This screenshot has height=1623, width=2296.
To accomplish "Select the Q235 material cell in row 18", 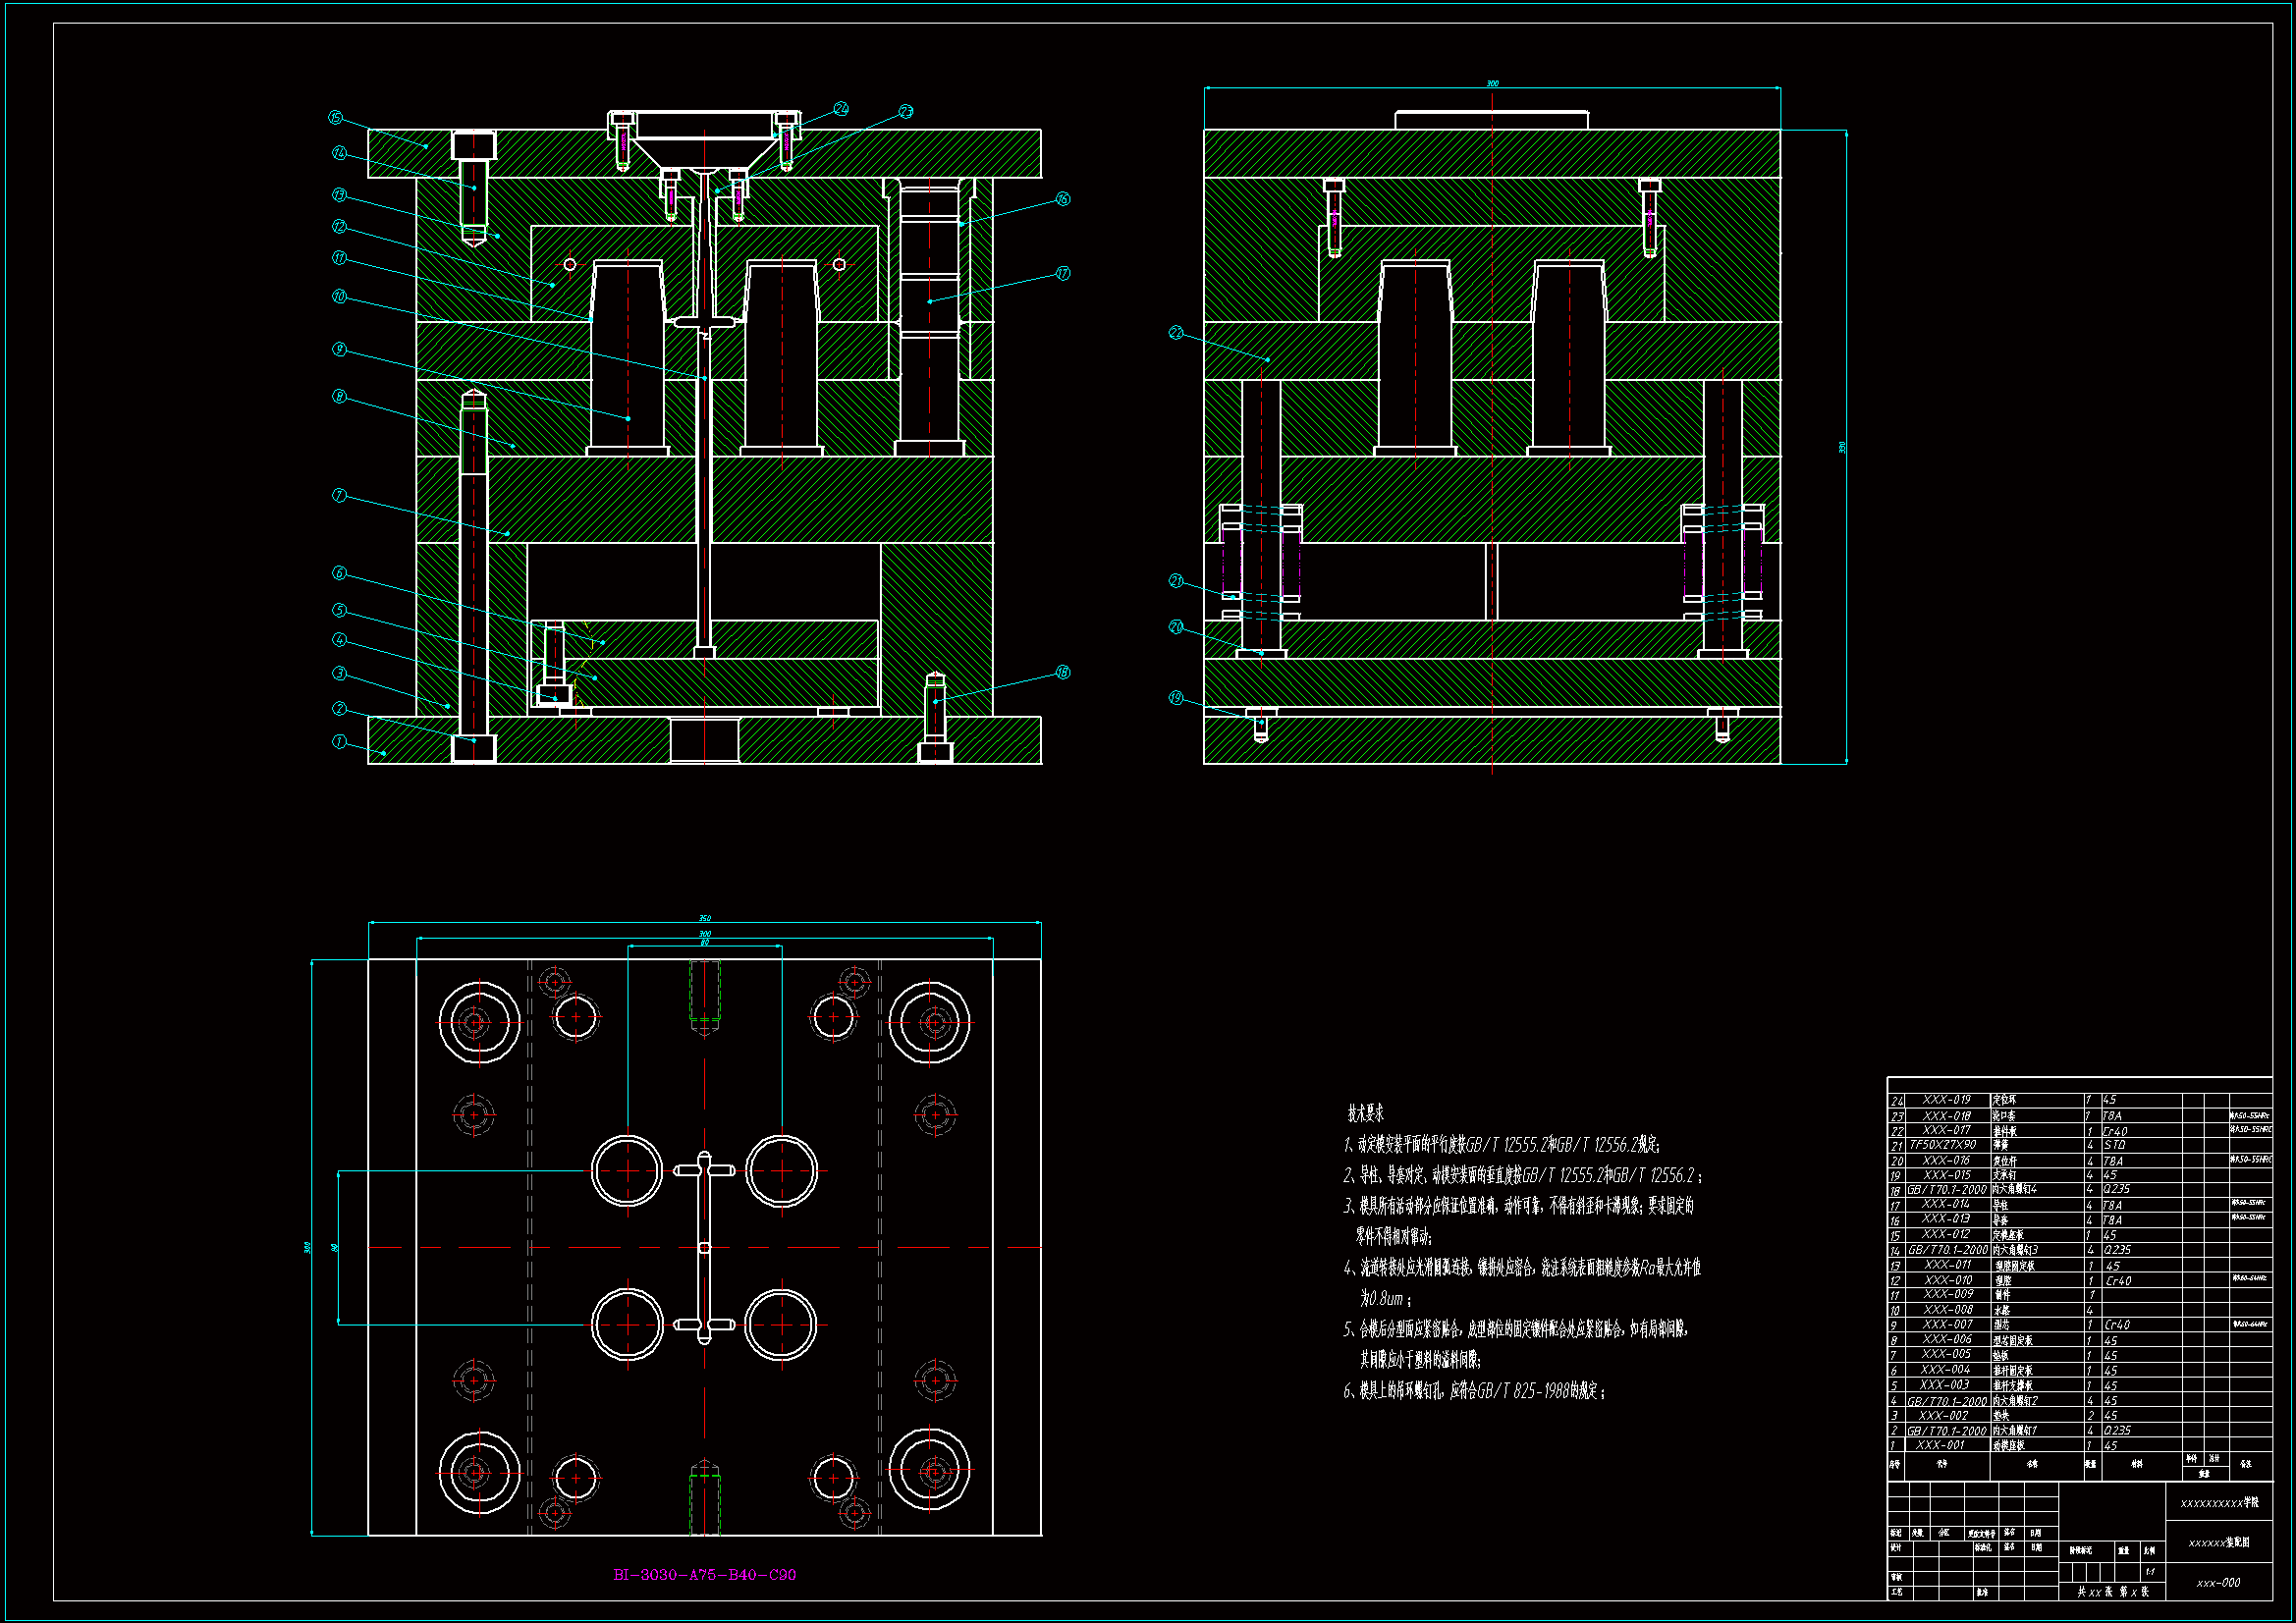I will [x=2116, y=1190].
